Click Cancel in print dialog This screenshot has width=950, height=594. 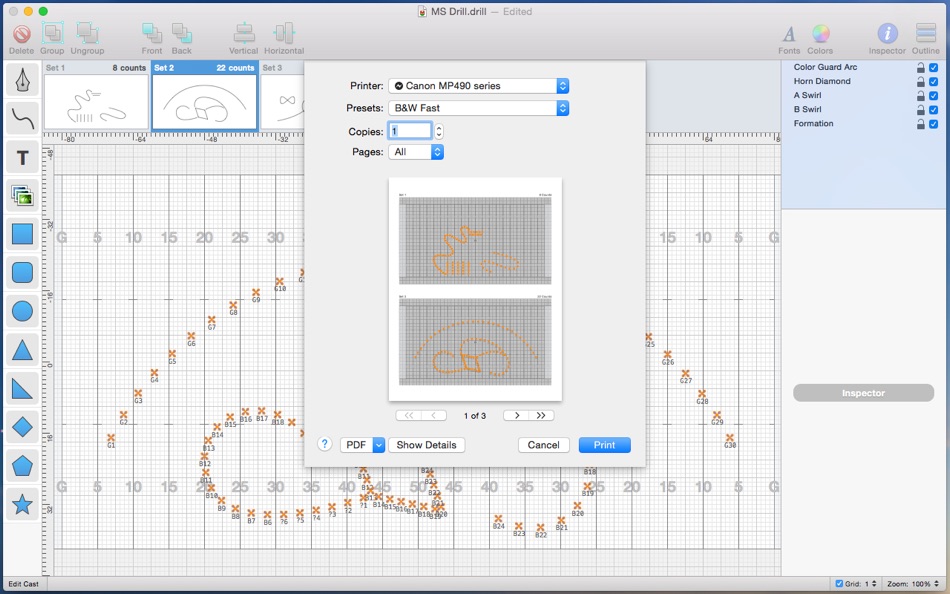point(543,445)
